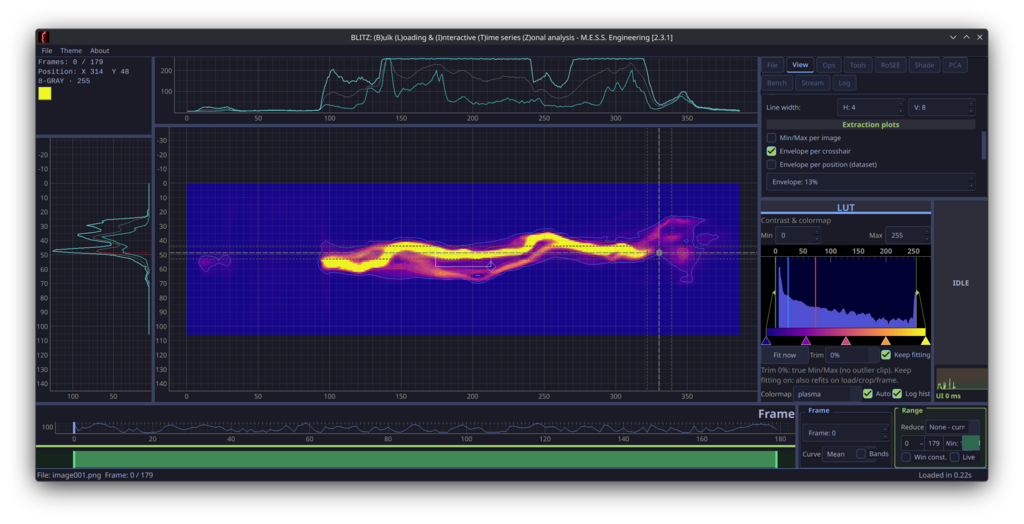Toggle the Log hist checkbox
Image resolution: width=1024 pixels, height=524 pixels.
coord(897,393)
